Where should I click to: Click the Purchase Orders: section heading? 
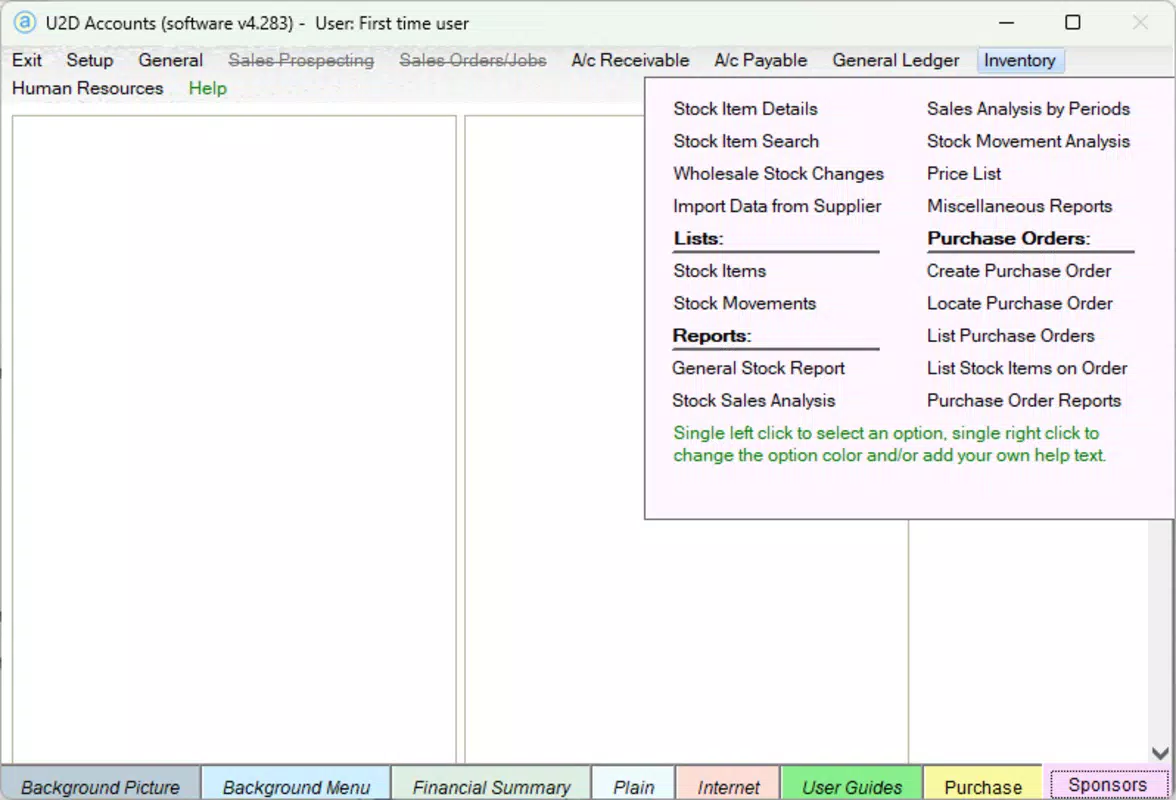(1009, 238)
